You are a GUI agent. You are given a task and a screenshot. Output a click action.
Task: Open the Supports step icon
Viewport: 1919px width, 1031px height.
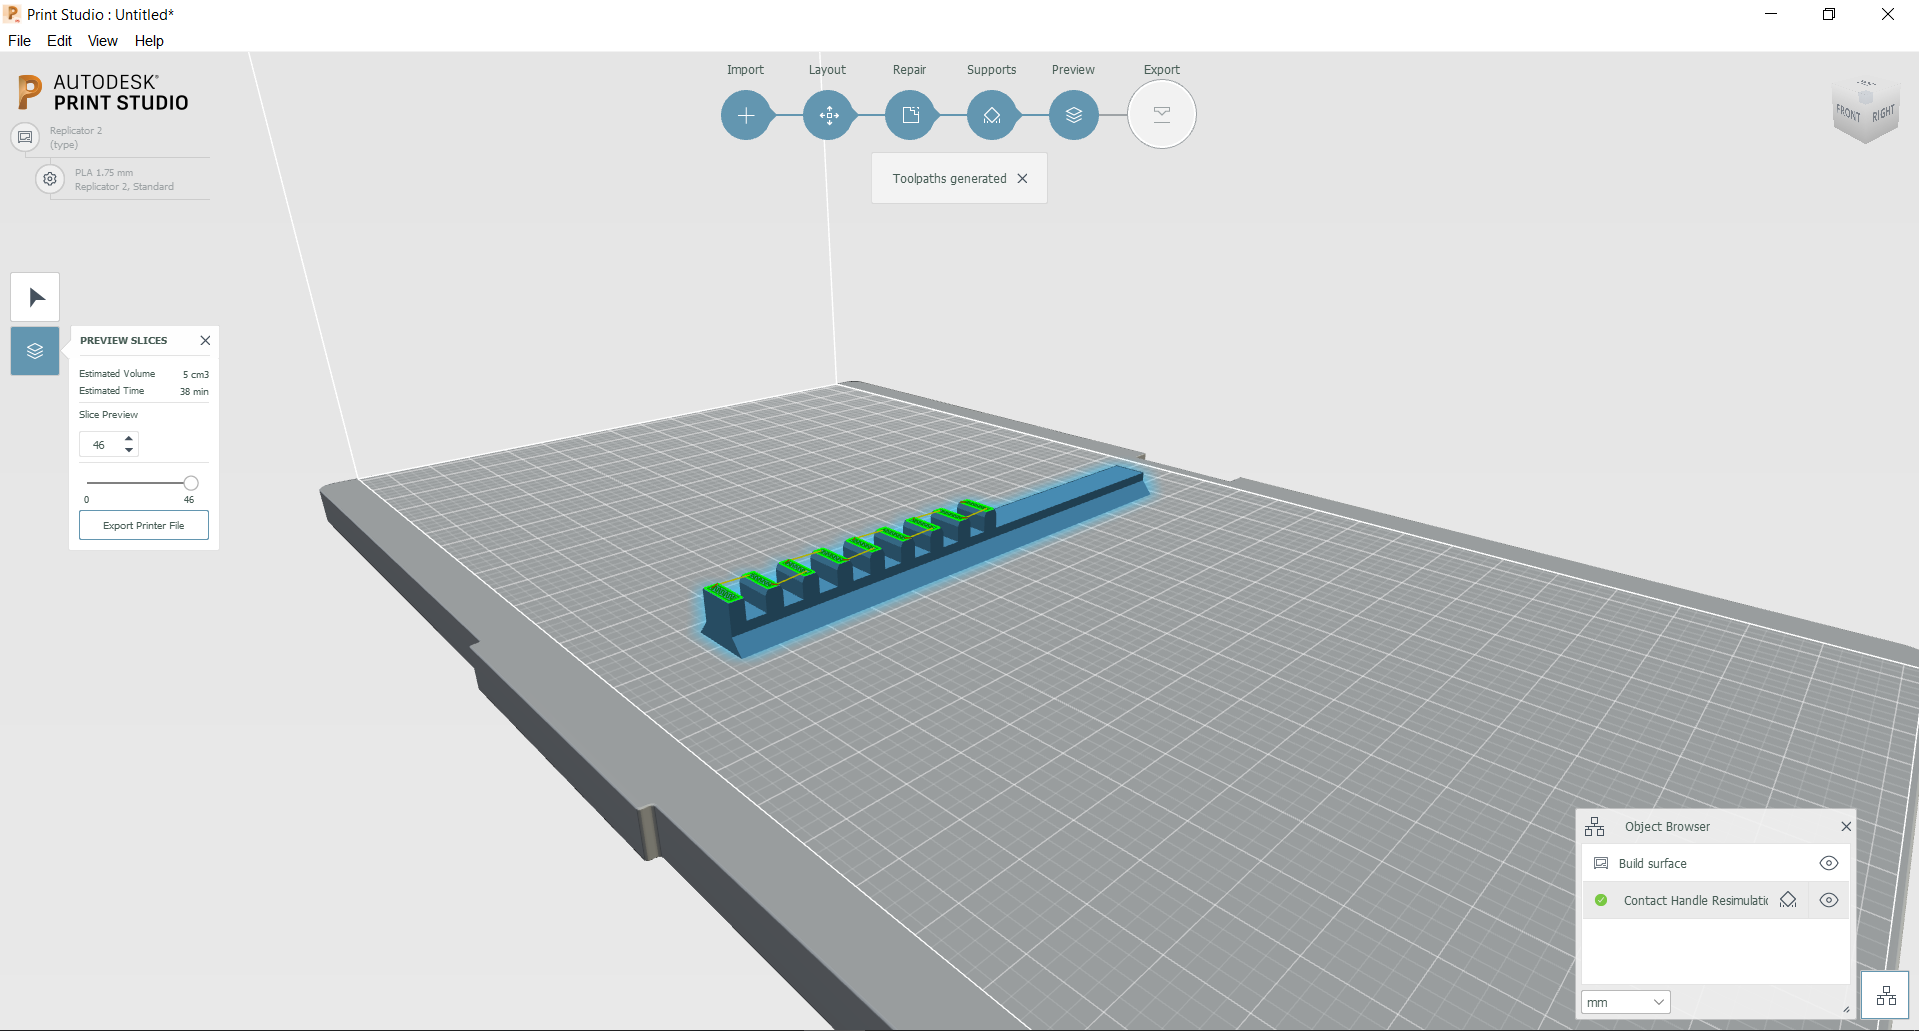992,115
